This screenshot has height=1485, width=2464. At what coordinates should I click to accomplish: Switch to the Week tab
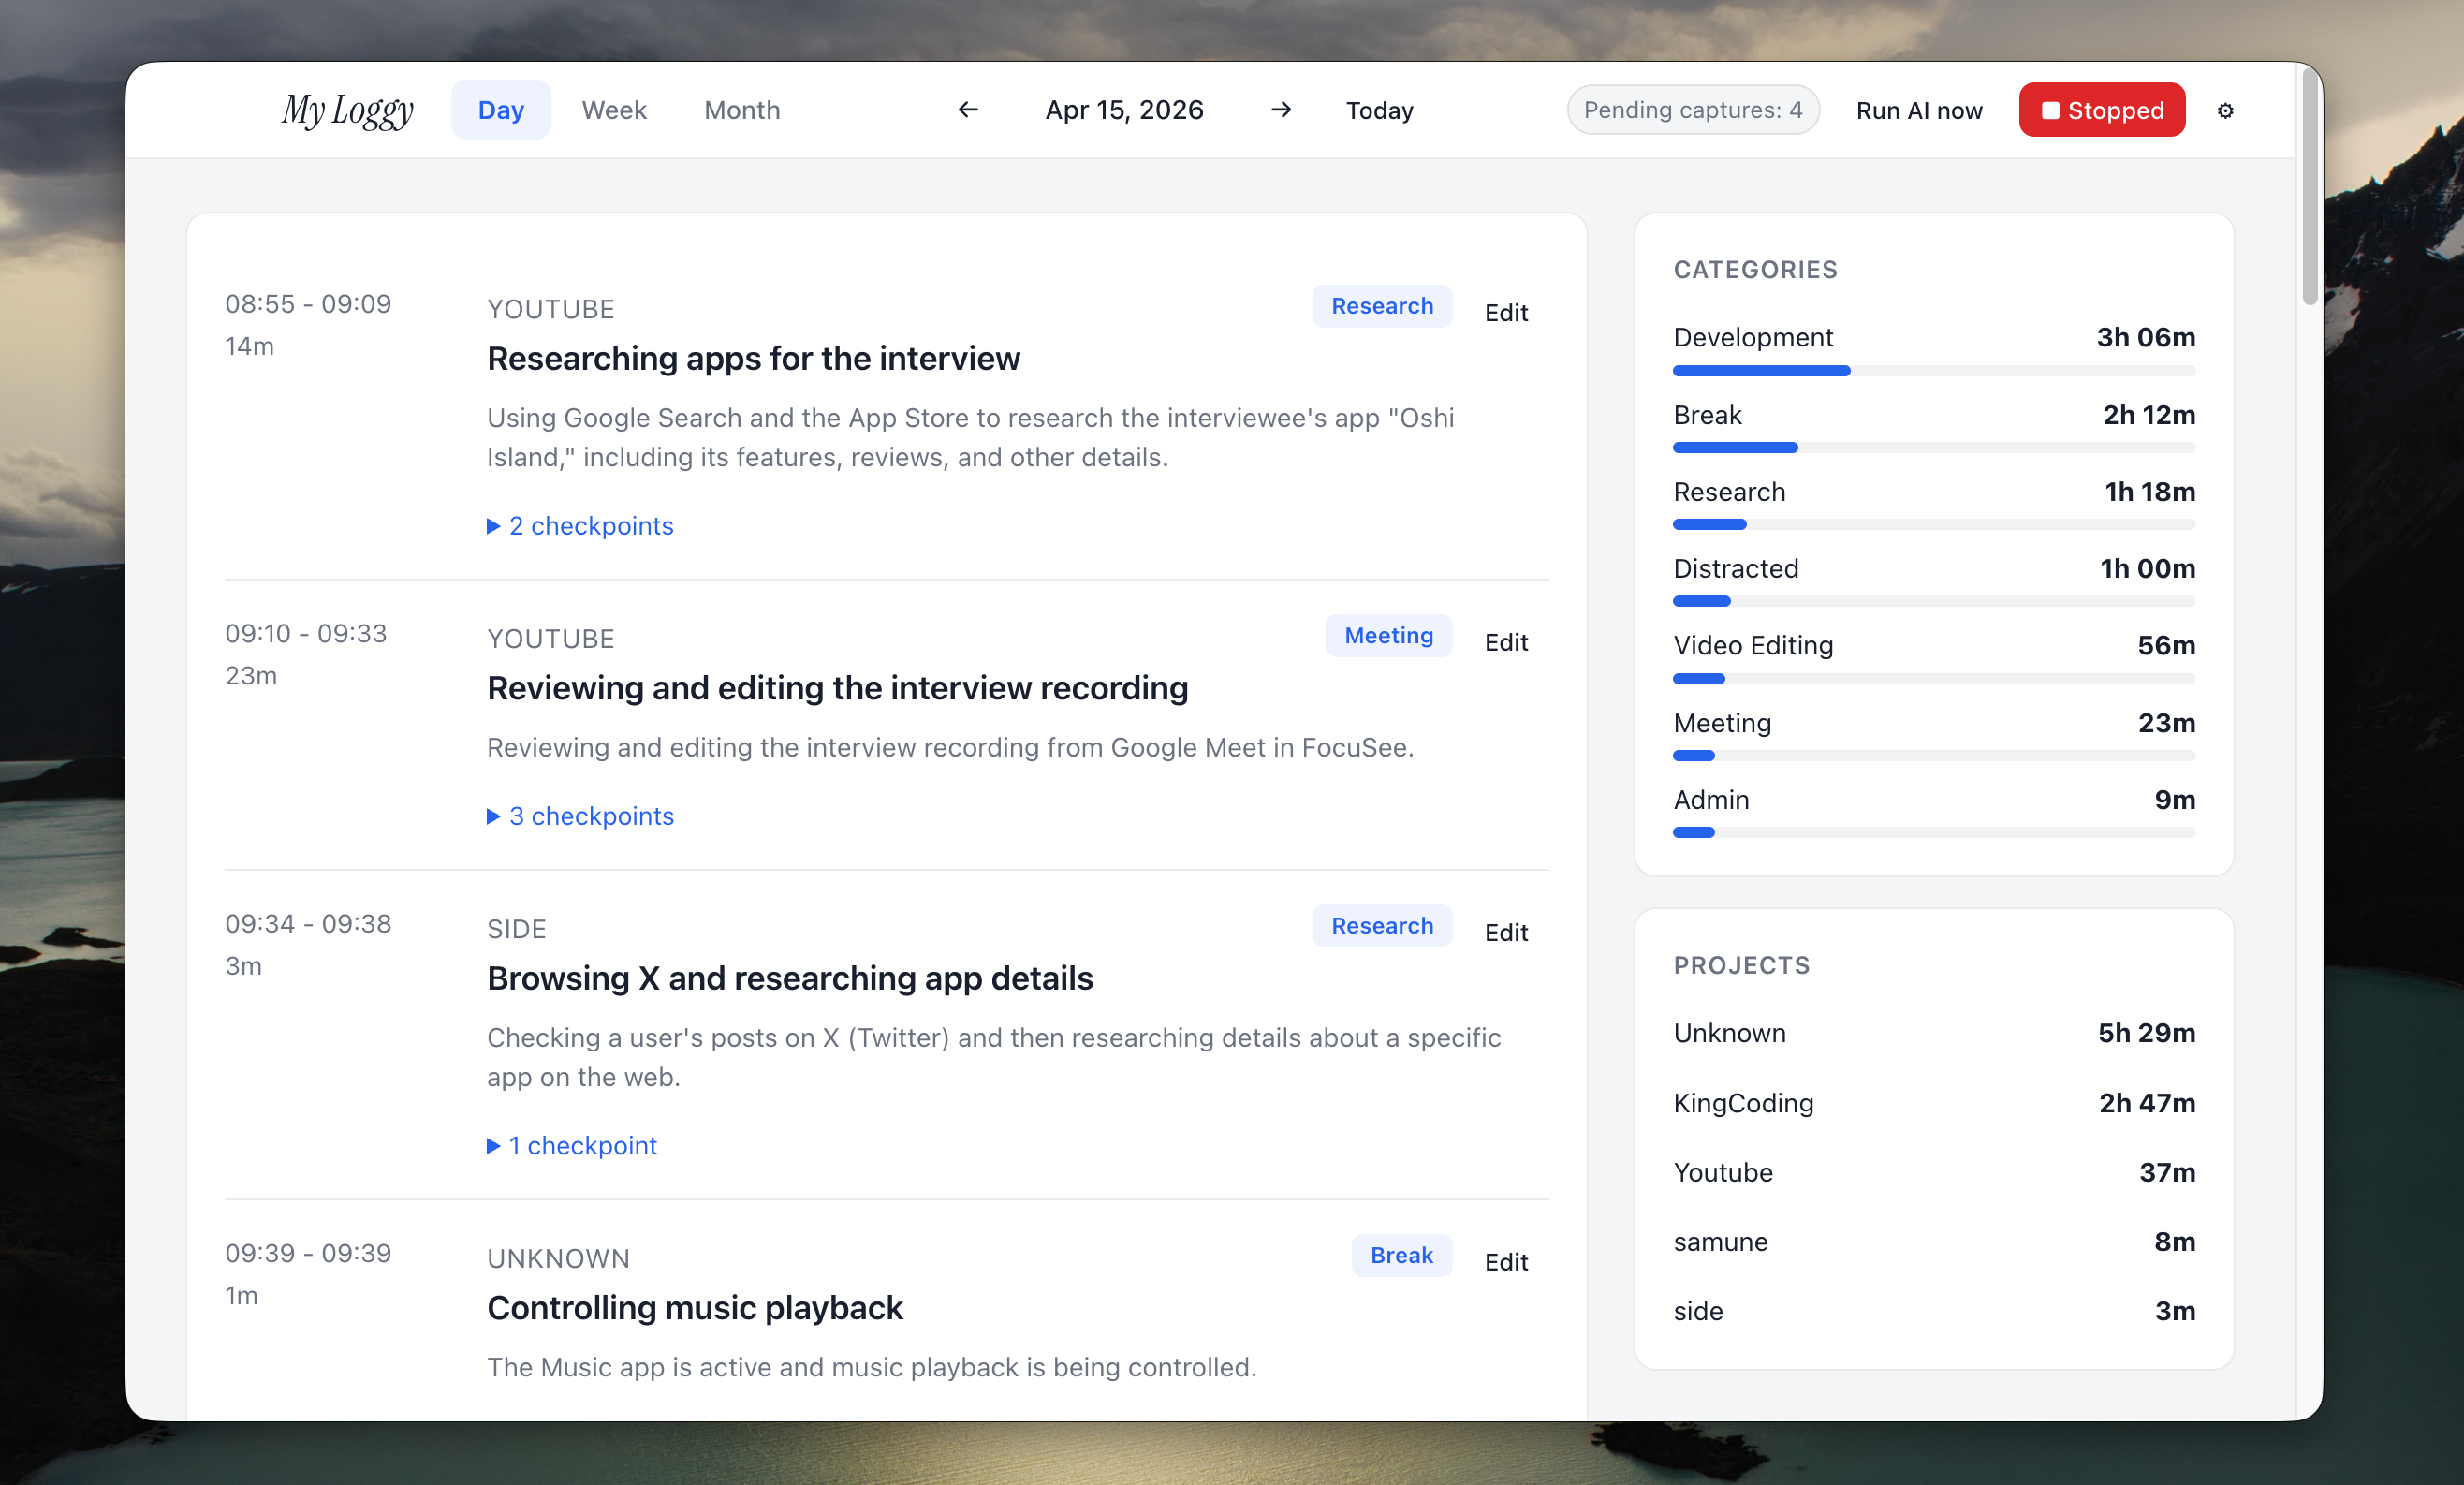614,110
